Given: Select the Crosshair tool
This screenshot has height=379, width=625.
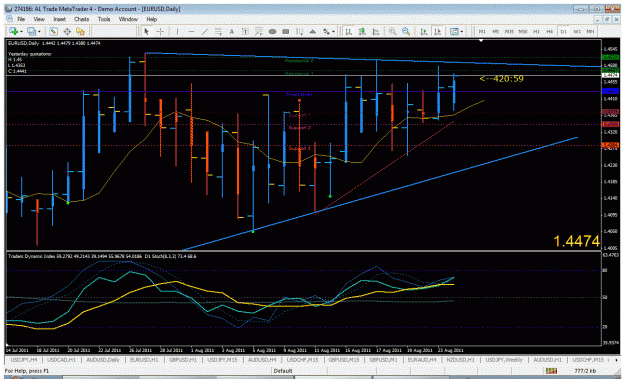Looking at the screenshot, I should click(x=160, y=31).
